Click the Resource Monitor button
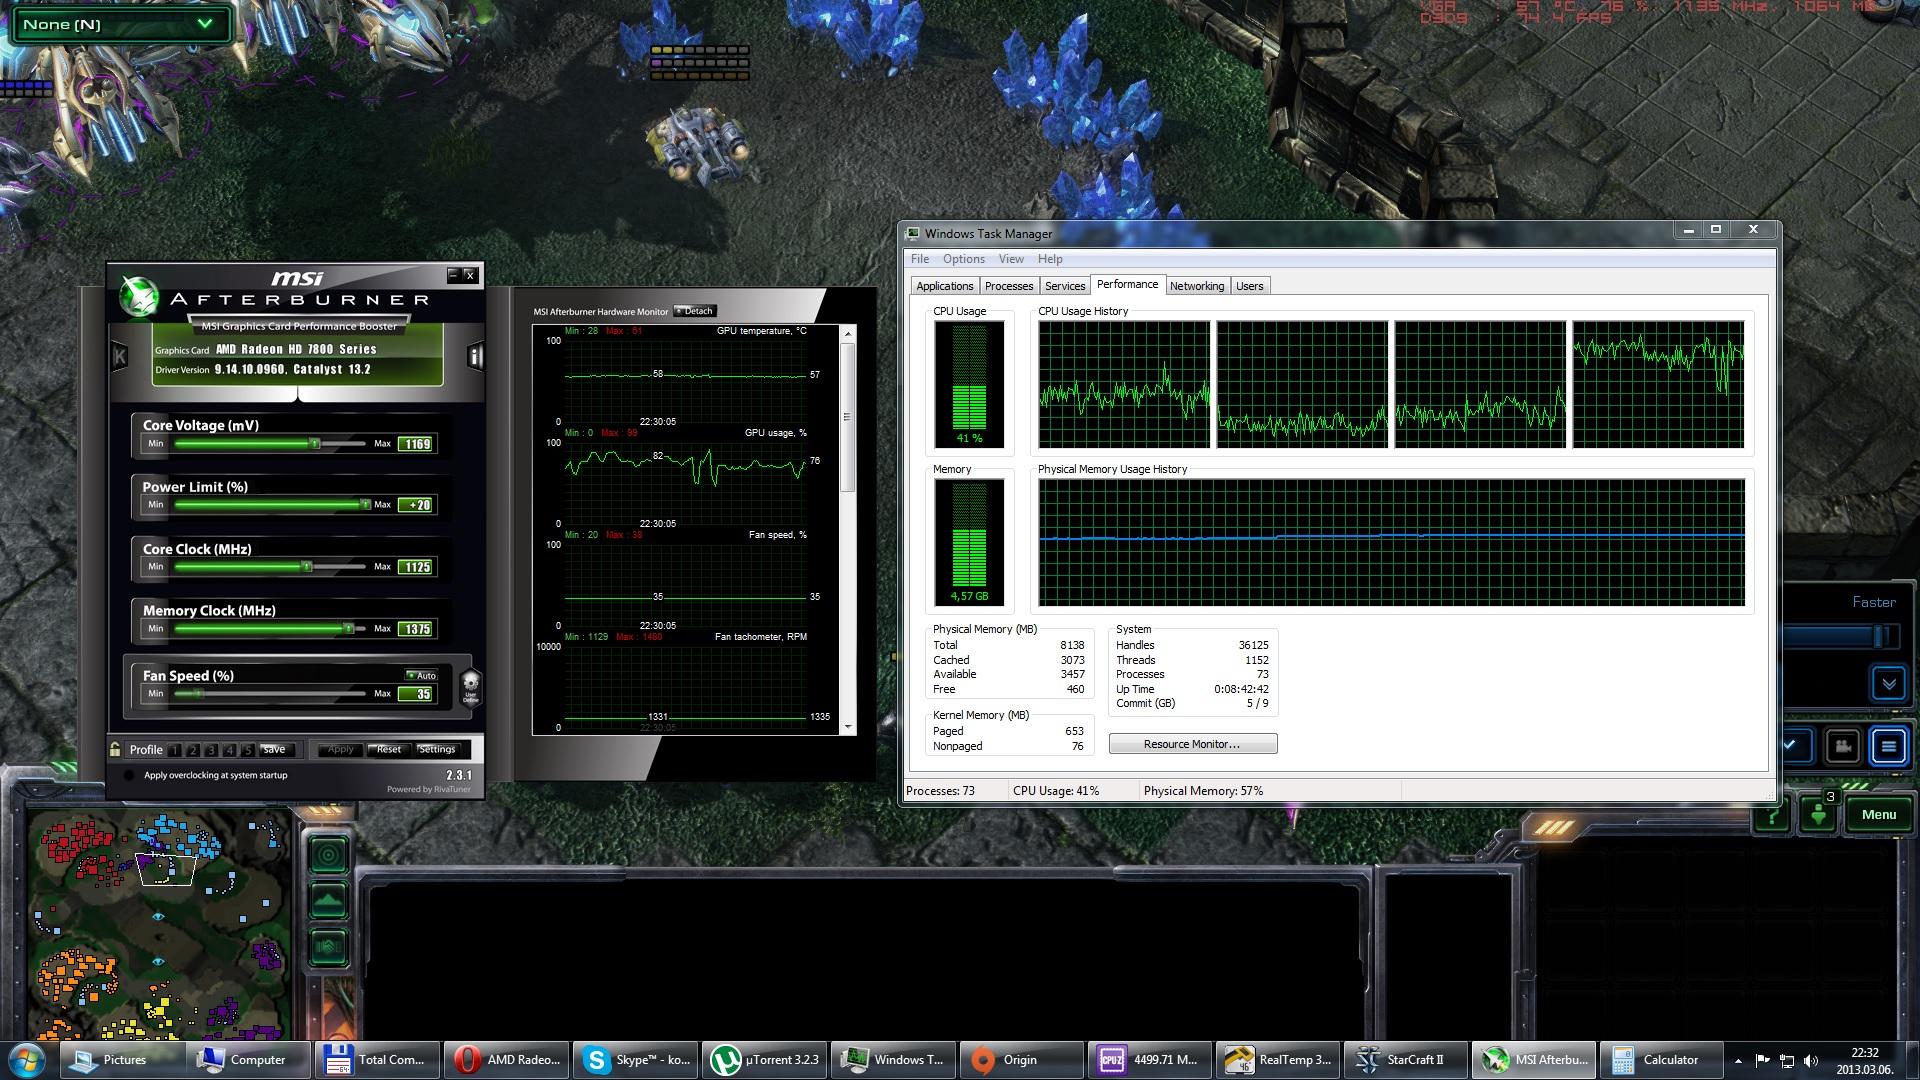Image resolution: width=1920 pixels, height=1080 pixels. click(1192, 744)
